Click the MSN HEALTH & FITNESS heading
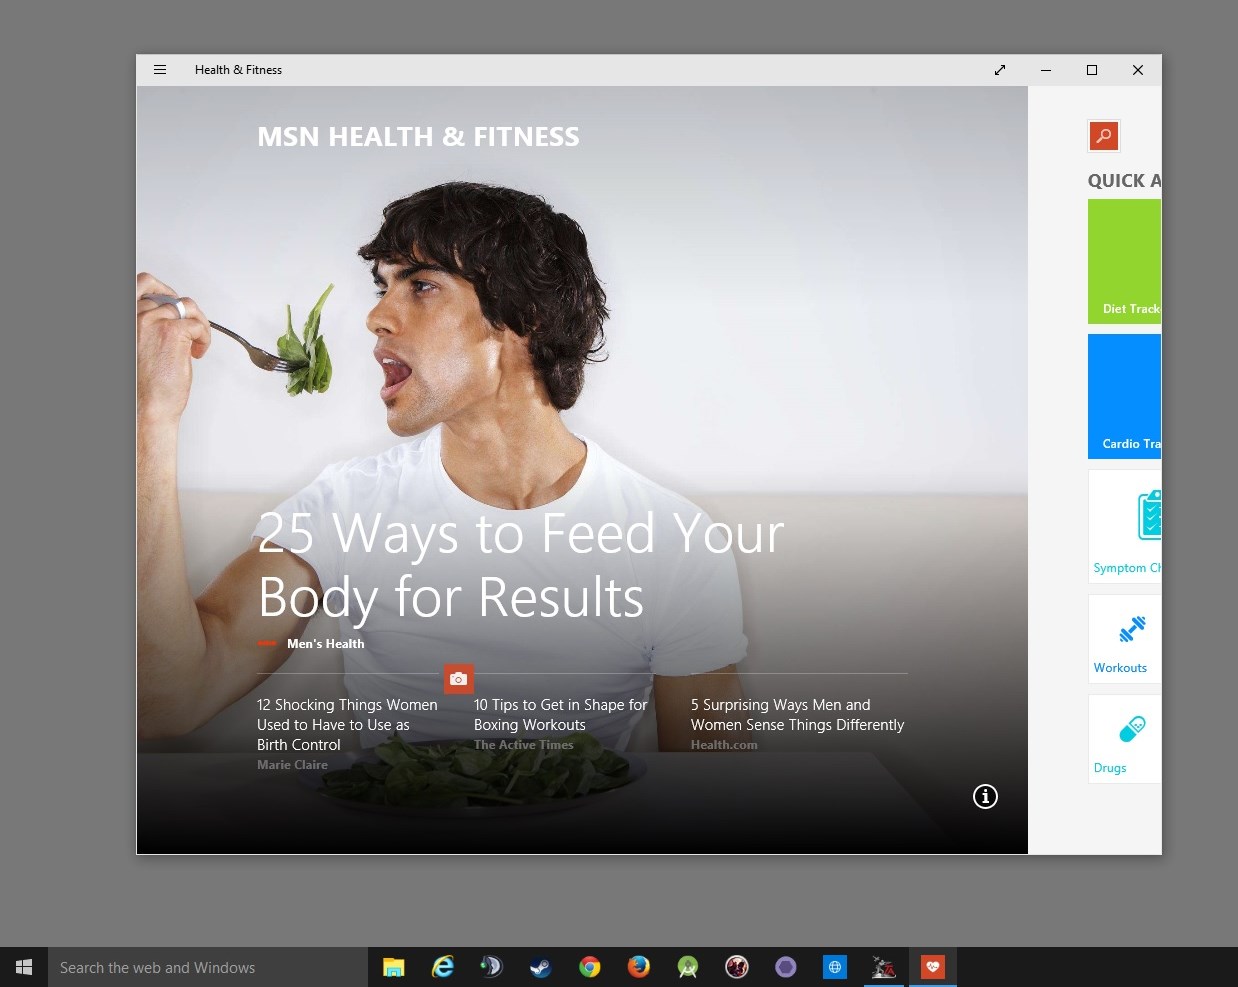 418,137
